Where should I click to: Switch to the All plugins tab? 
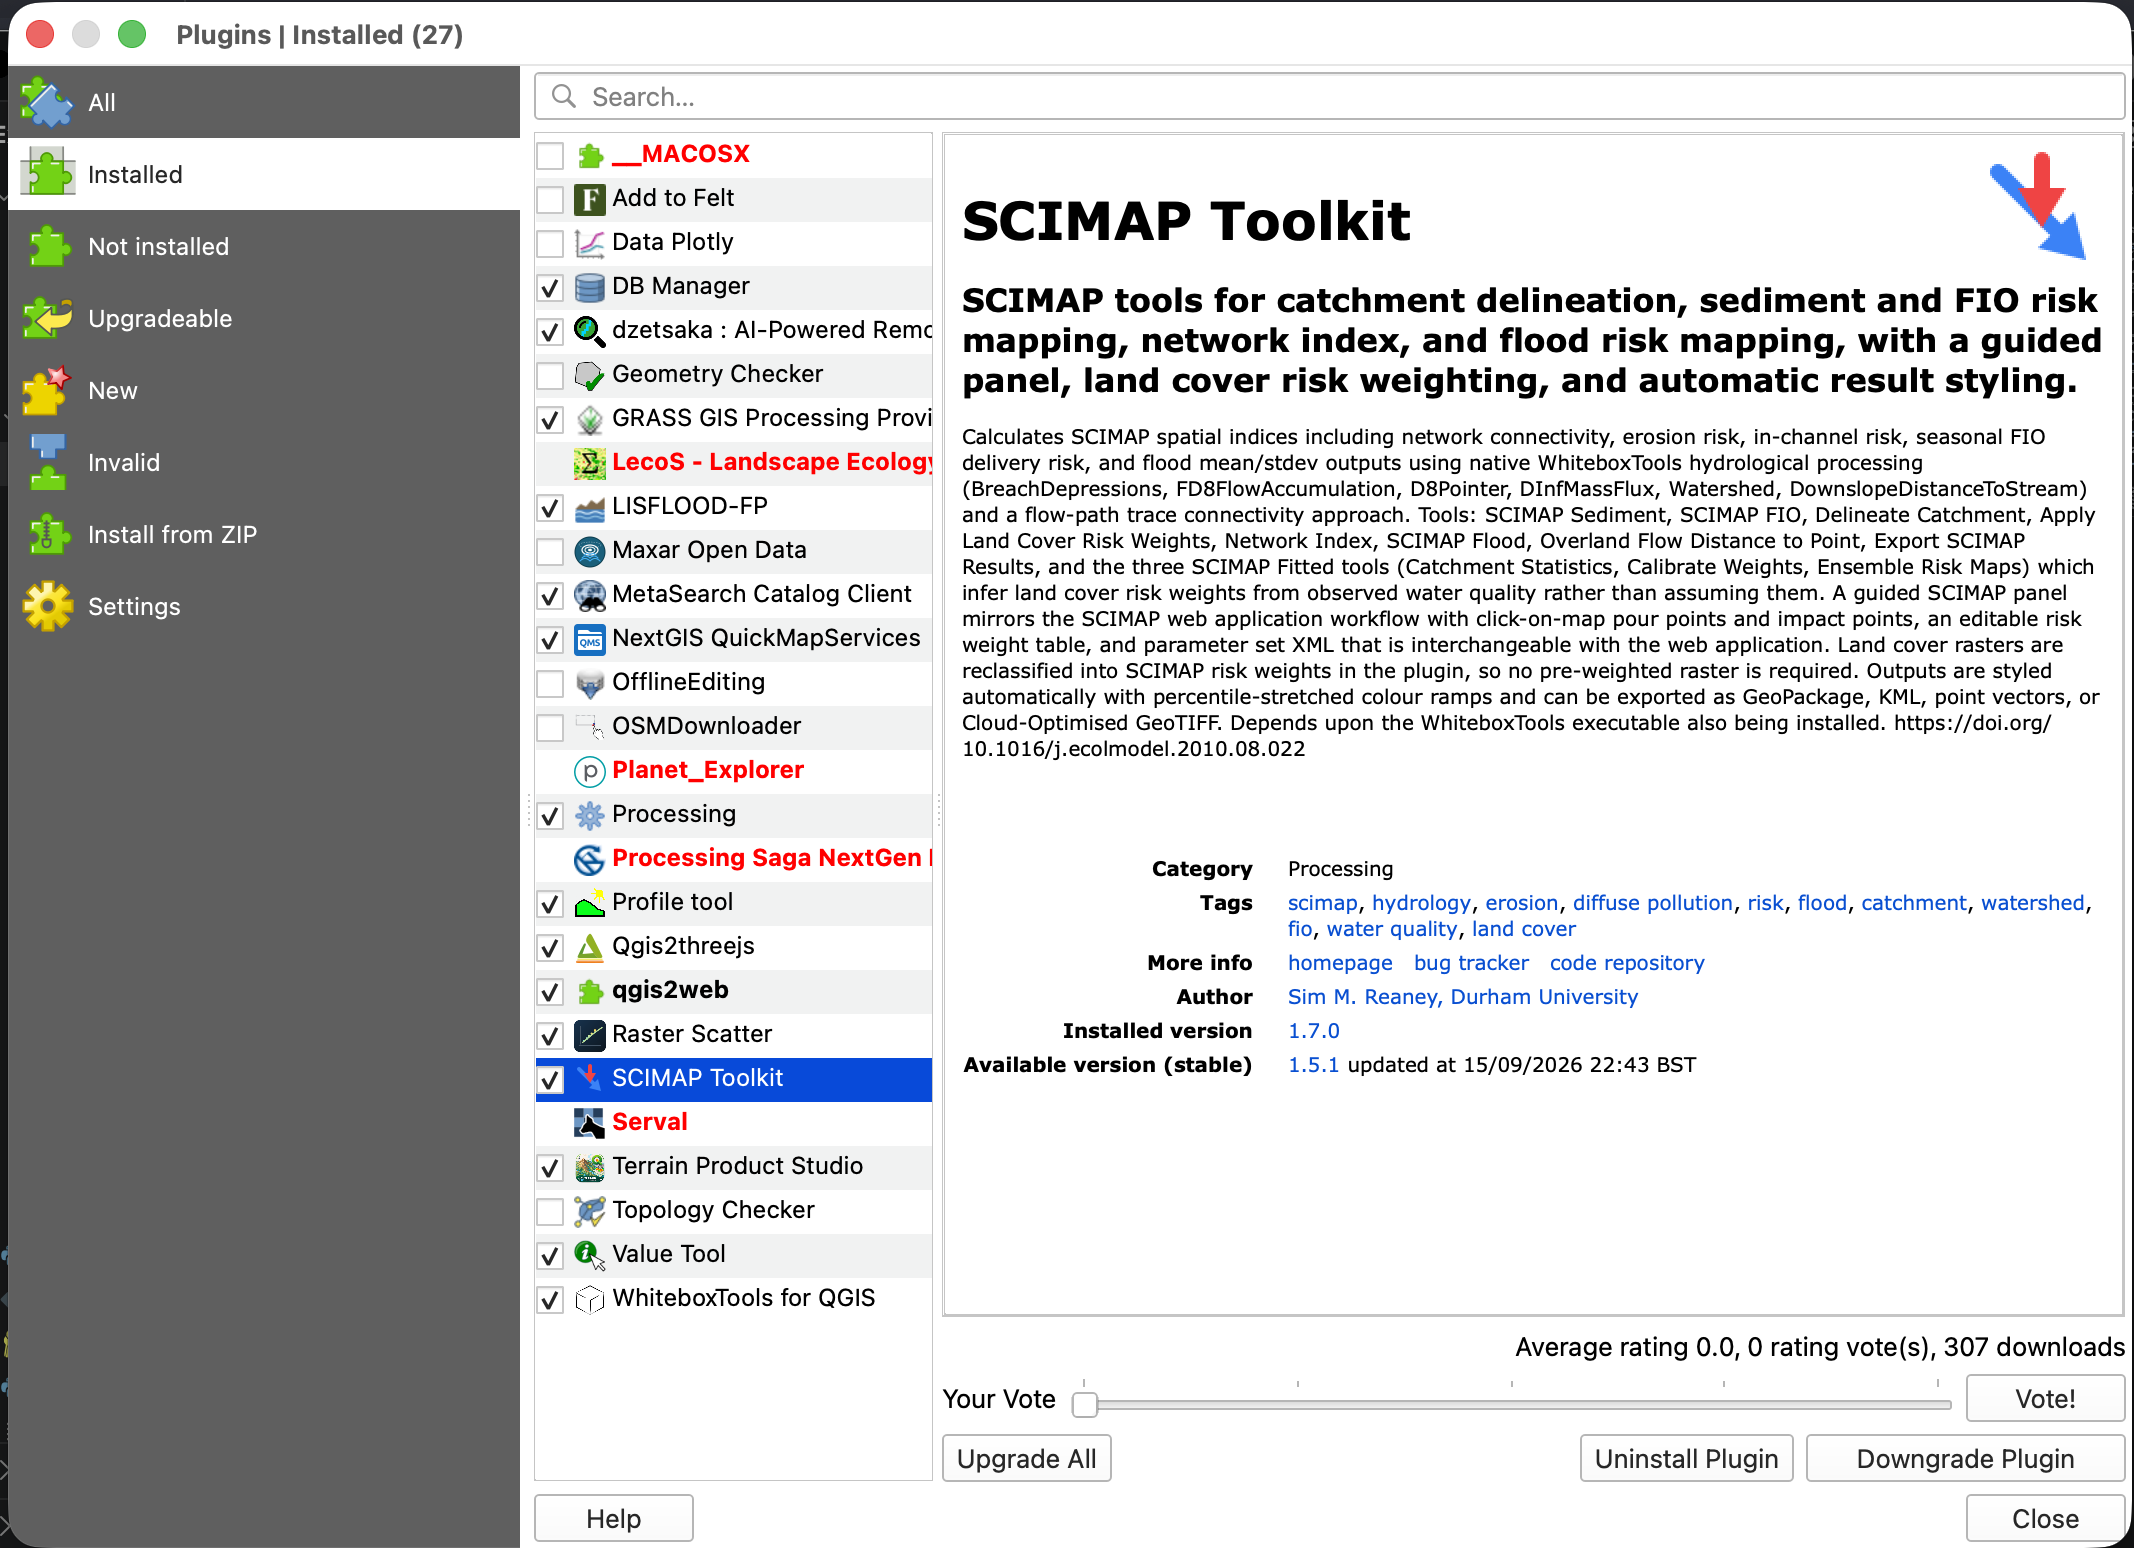click(x=264, y=102)
